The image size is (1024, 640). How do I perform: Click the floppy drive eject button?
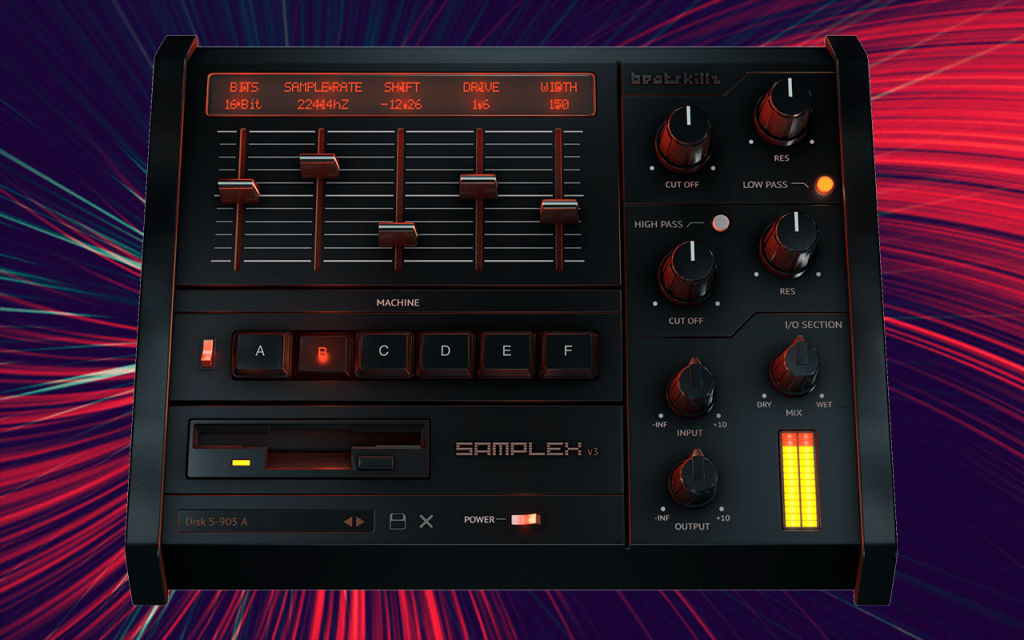(x=376, y=463)
